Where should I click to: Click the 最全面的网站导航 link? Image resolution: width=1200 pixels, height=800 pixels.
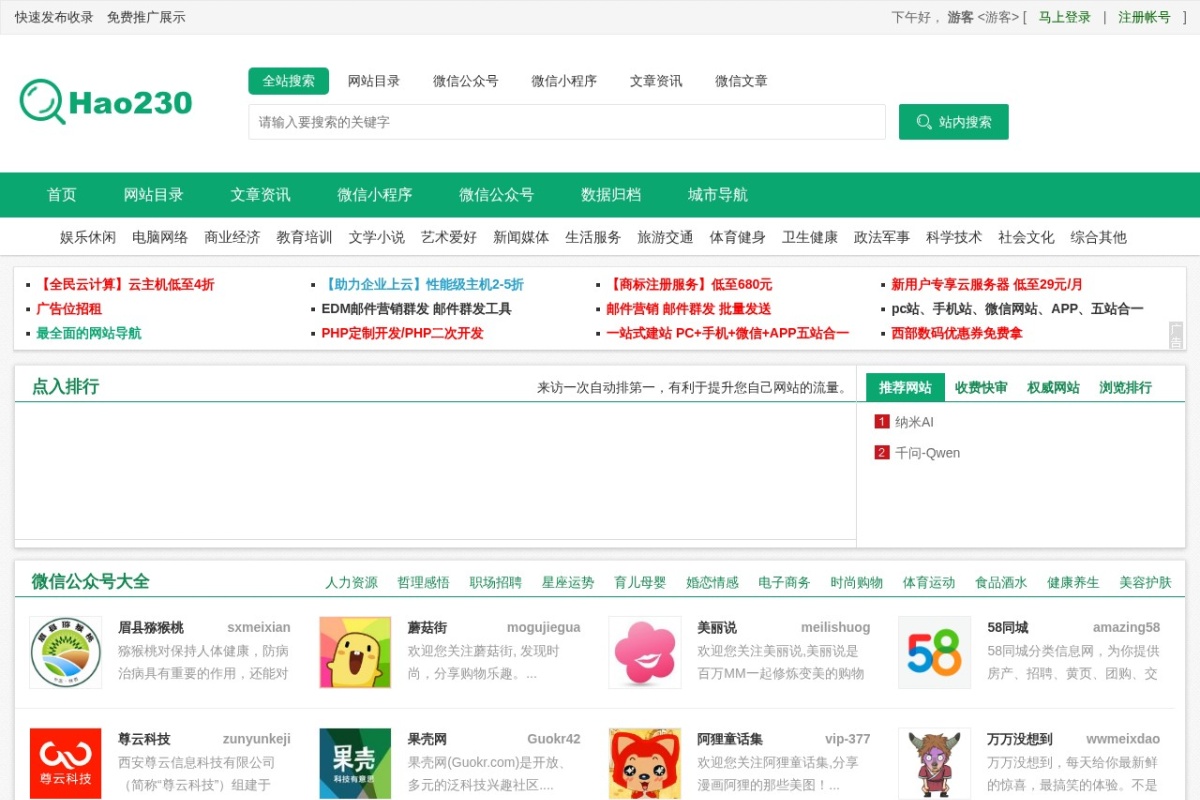[x=89, y=333]
